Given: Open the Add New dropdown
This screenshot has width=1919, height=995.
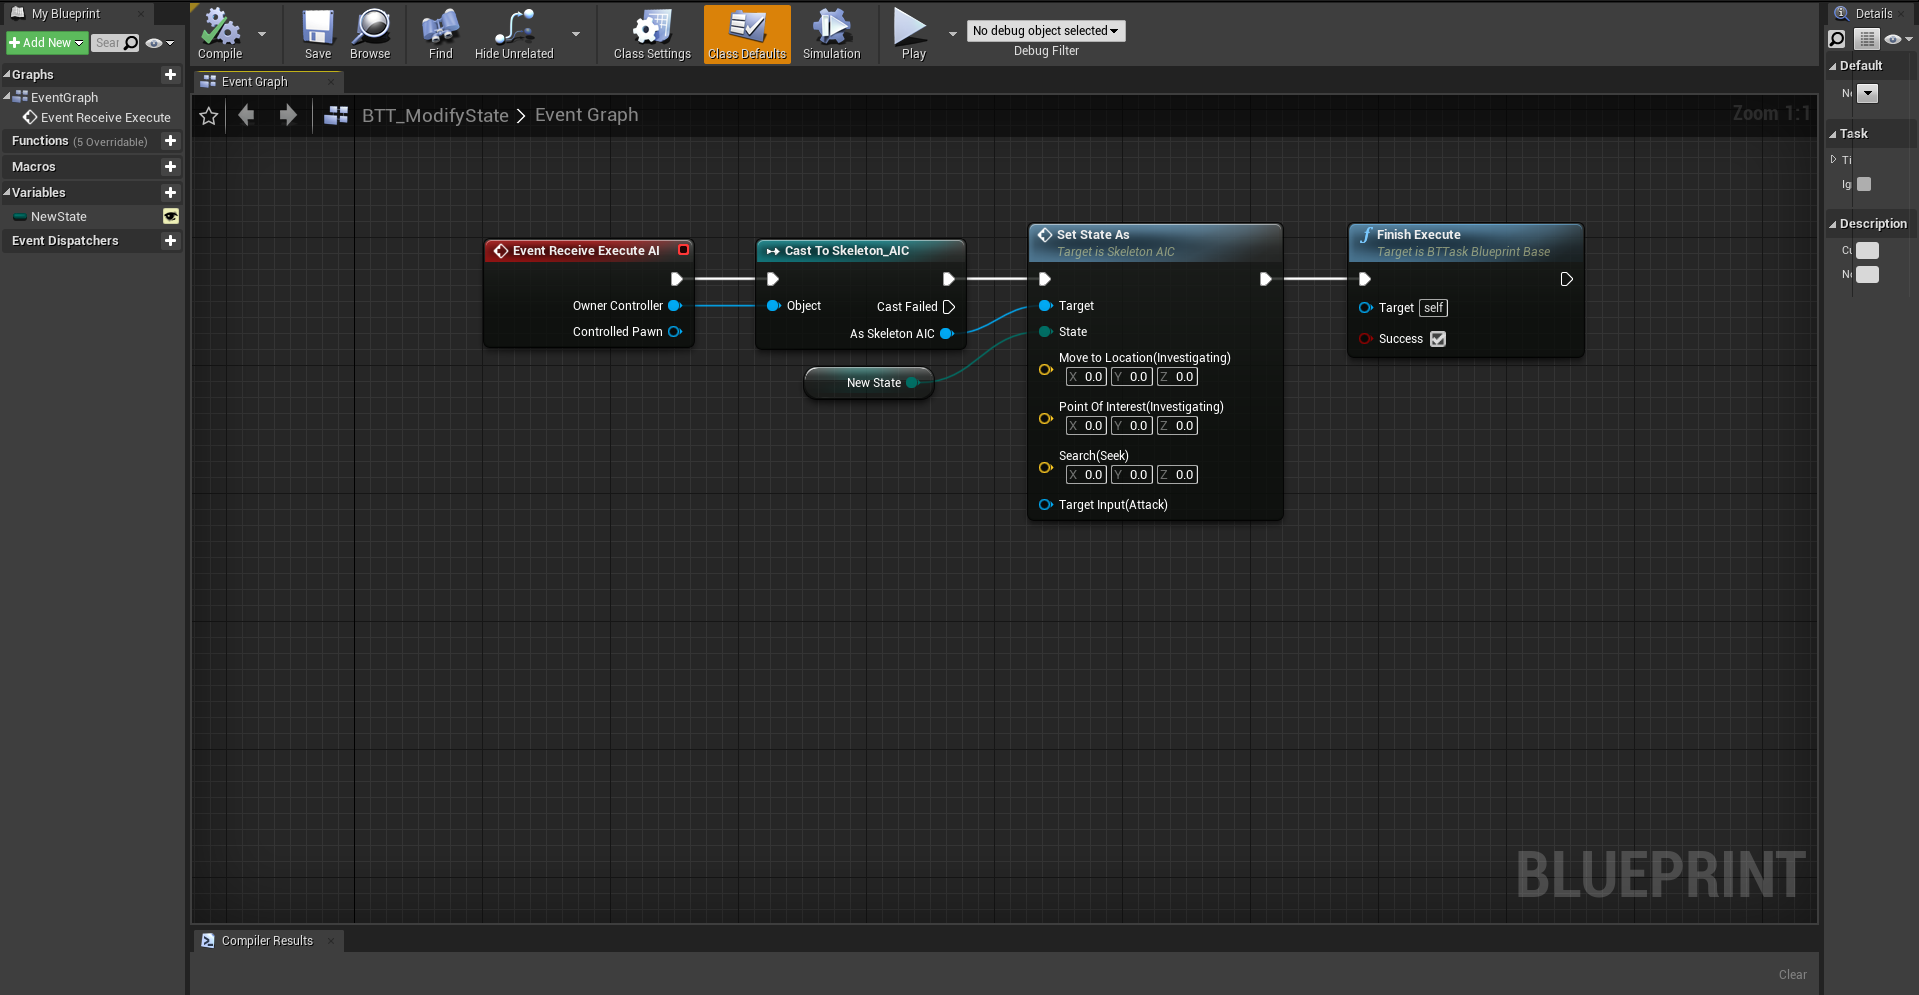Looking at the screenshot, I should tap(46, 43).
